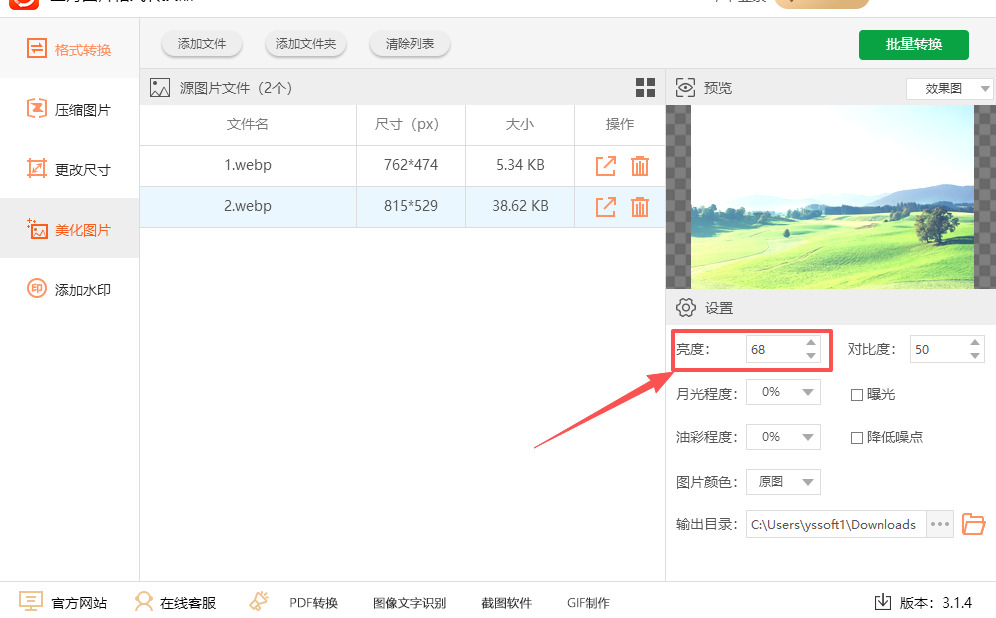Screen dimensions: 996x618
Task: Click the 添加水印 stamp icon
Action: click(37, 288)
